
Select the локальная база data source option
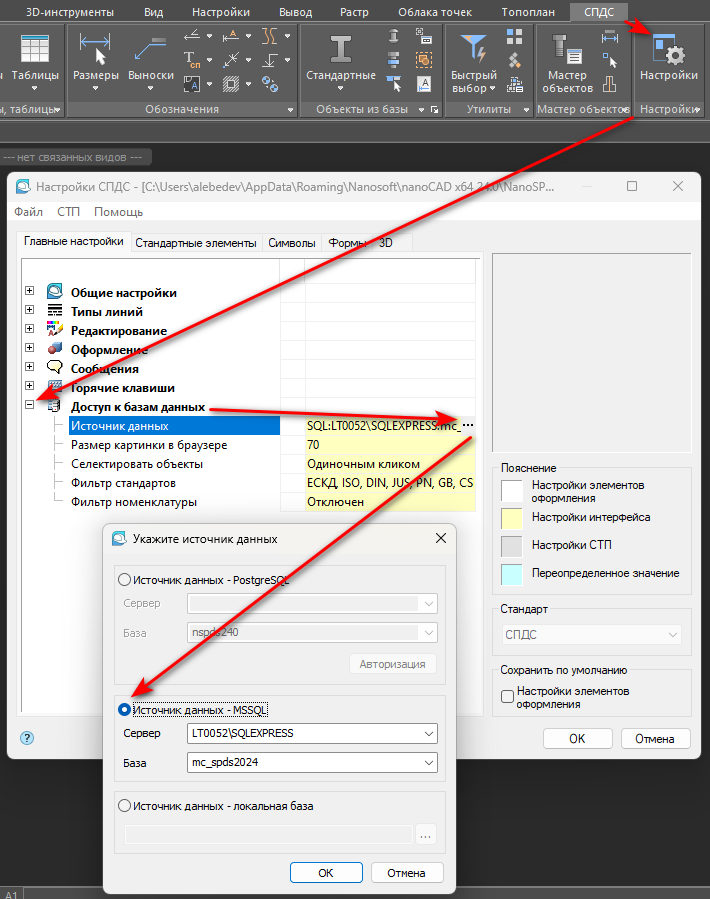(125, 805)
